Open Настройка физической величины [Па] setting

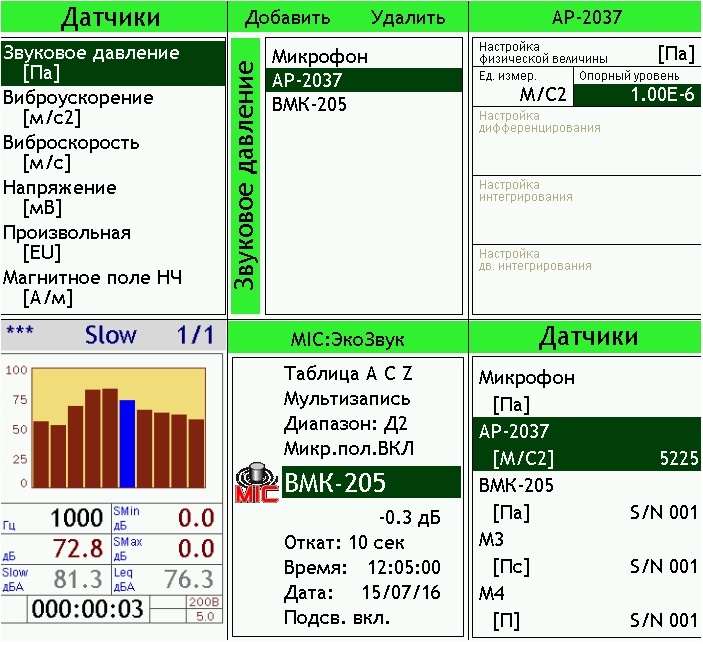(586, 52)
